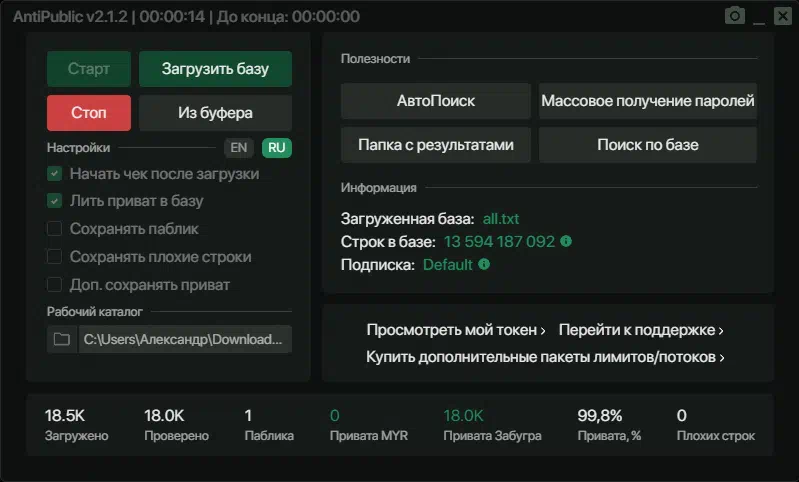
Task: Stop the check with Стоп
Action: tap(89, 113)
